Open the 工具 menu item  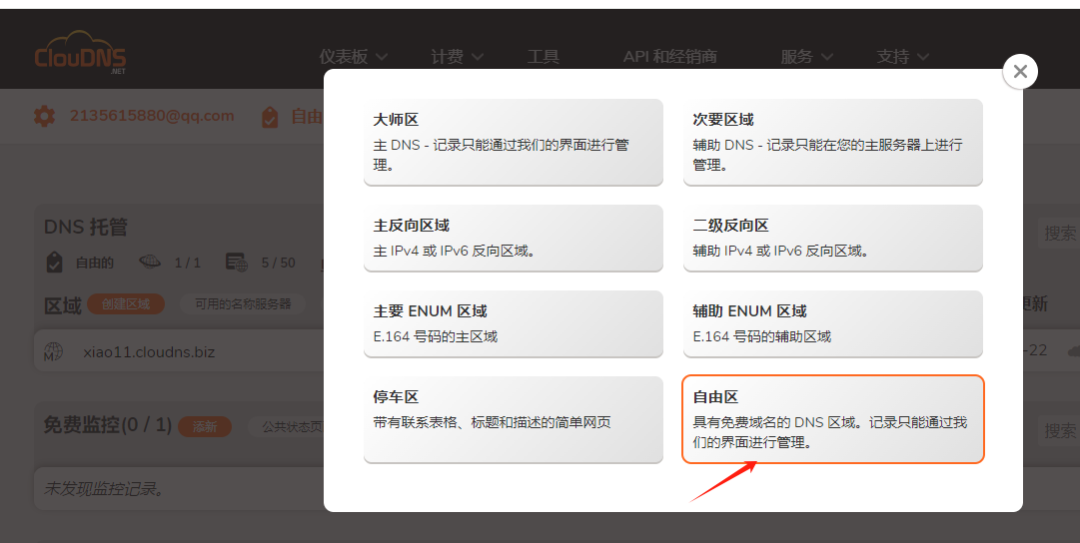(543, 57)
